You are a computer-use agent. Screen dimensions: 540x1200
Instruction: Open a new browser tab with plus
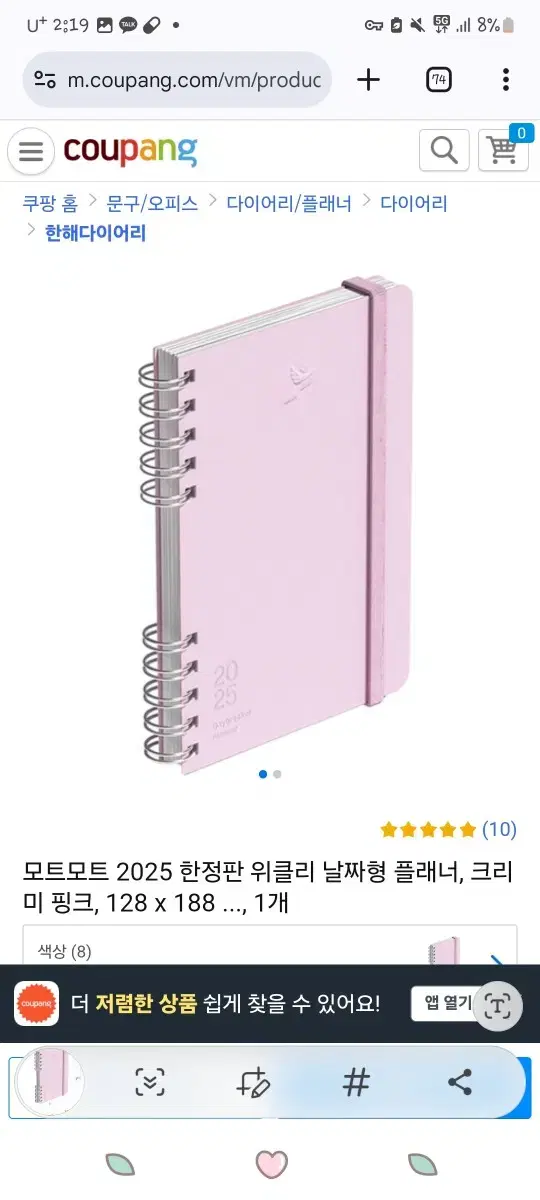[368, 80]
